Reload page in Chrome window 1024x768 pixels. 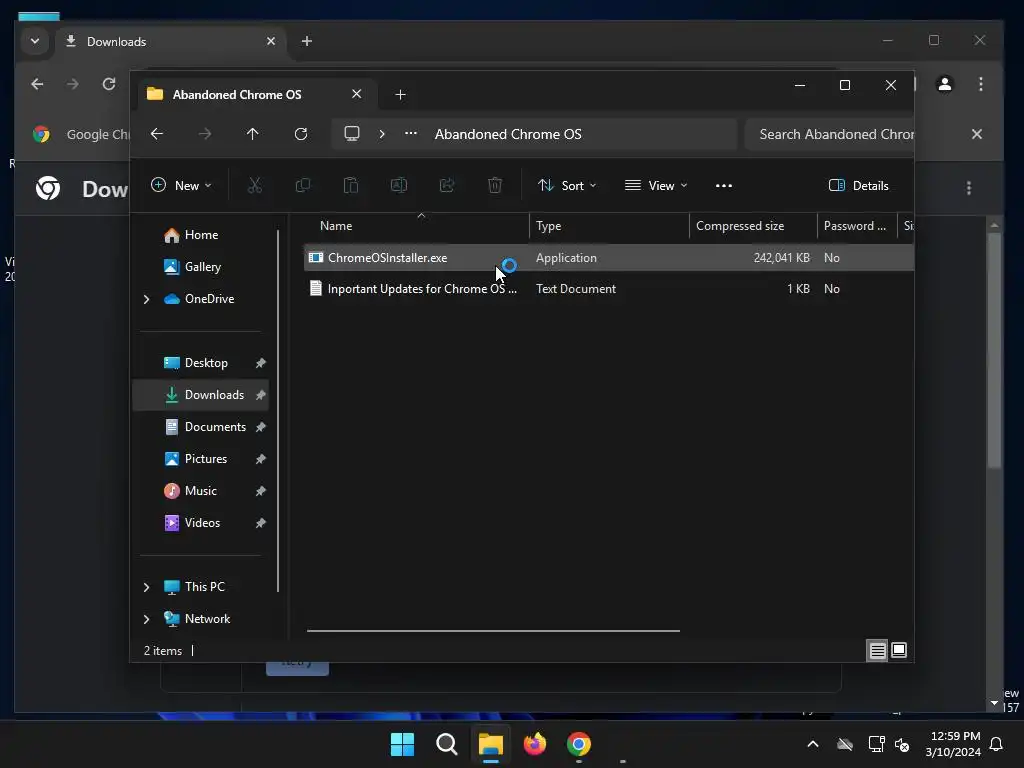click(109, 84)
